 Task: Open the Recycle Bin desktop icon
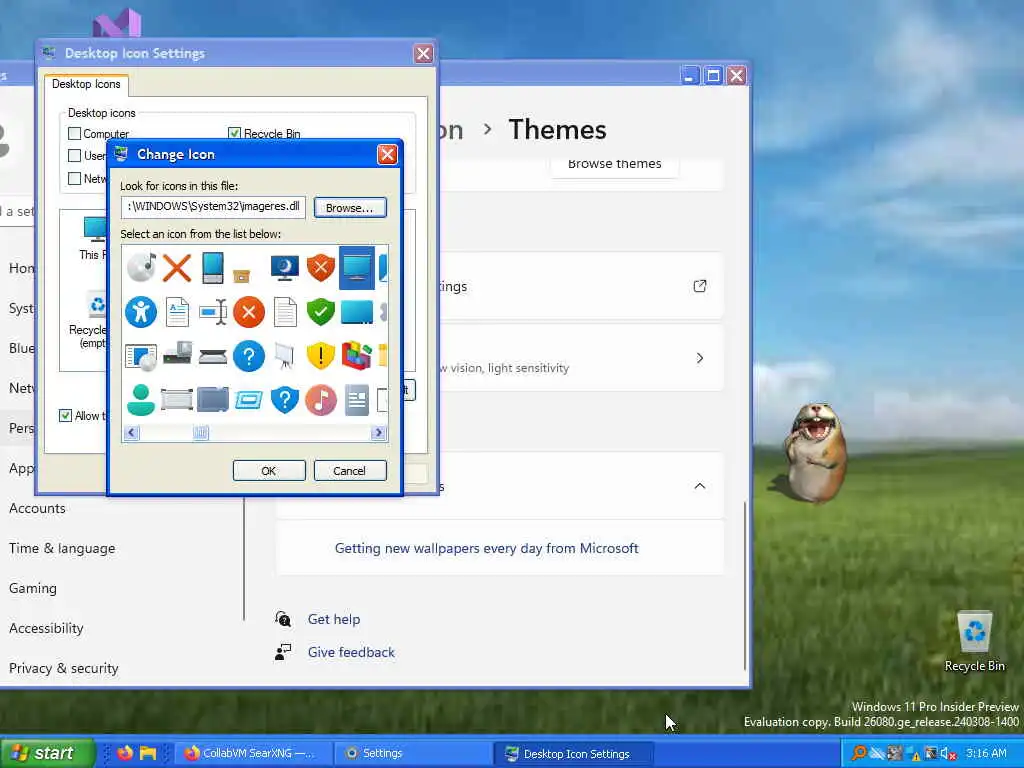pos(974,641)
